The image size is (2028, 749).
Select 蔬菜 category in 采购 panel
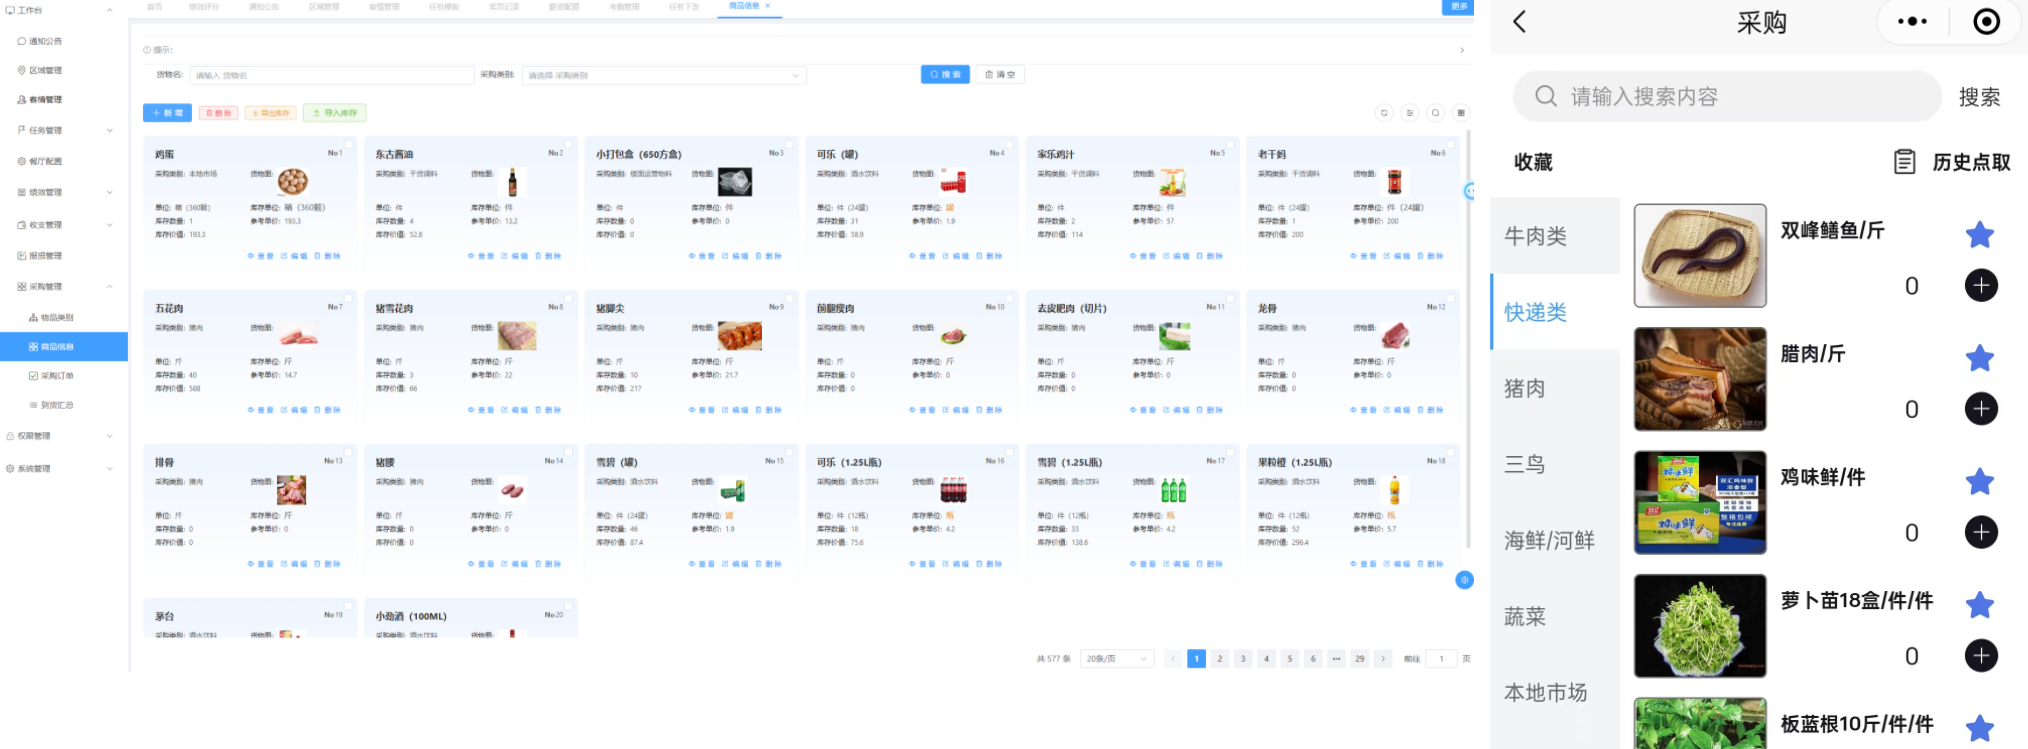point(1555,616)
